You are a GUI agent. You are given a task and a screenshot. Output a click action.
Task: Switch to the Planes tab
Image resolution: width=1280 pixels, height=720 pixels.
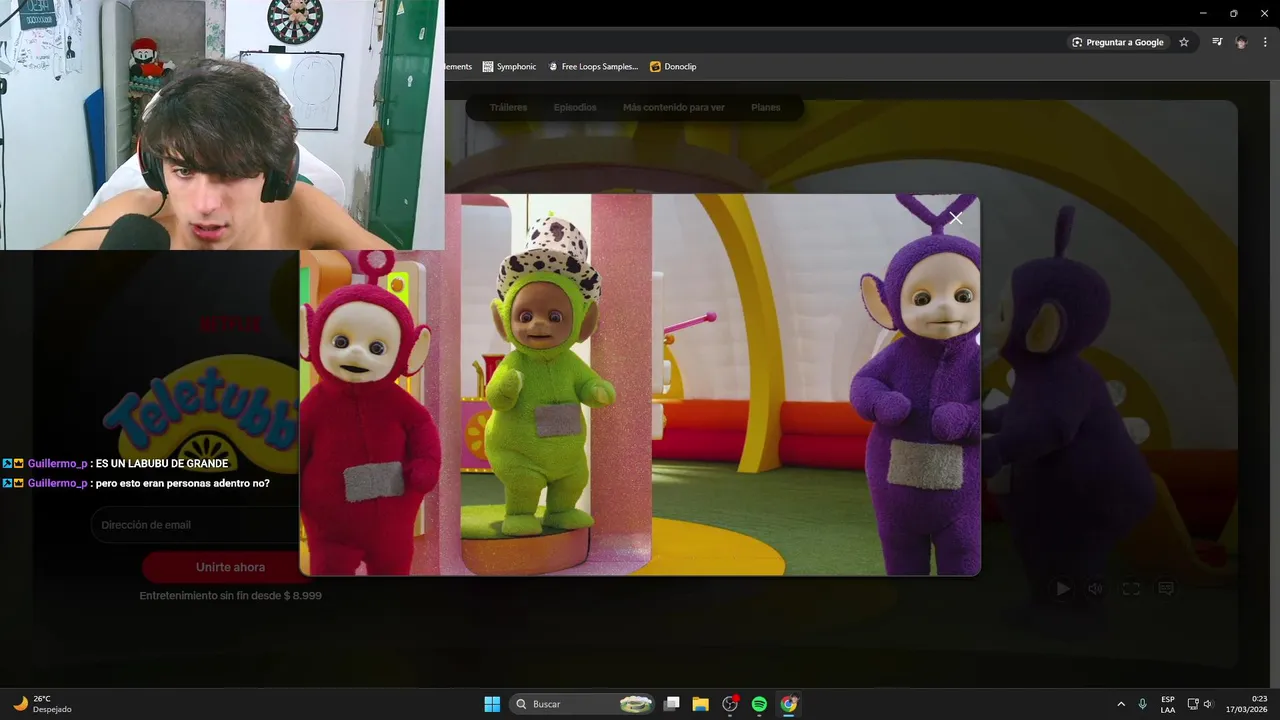pyautogui.click(x=765, y=107)
